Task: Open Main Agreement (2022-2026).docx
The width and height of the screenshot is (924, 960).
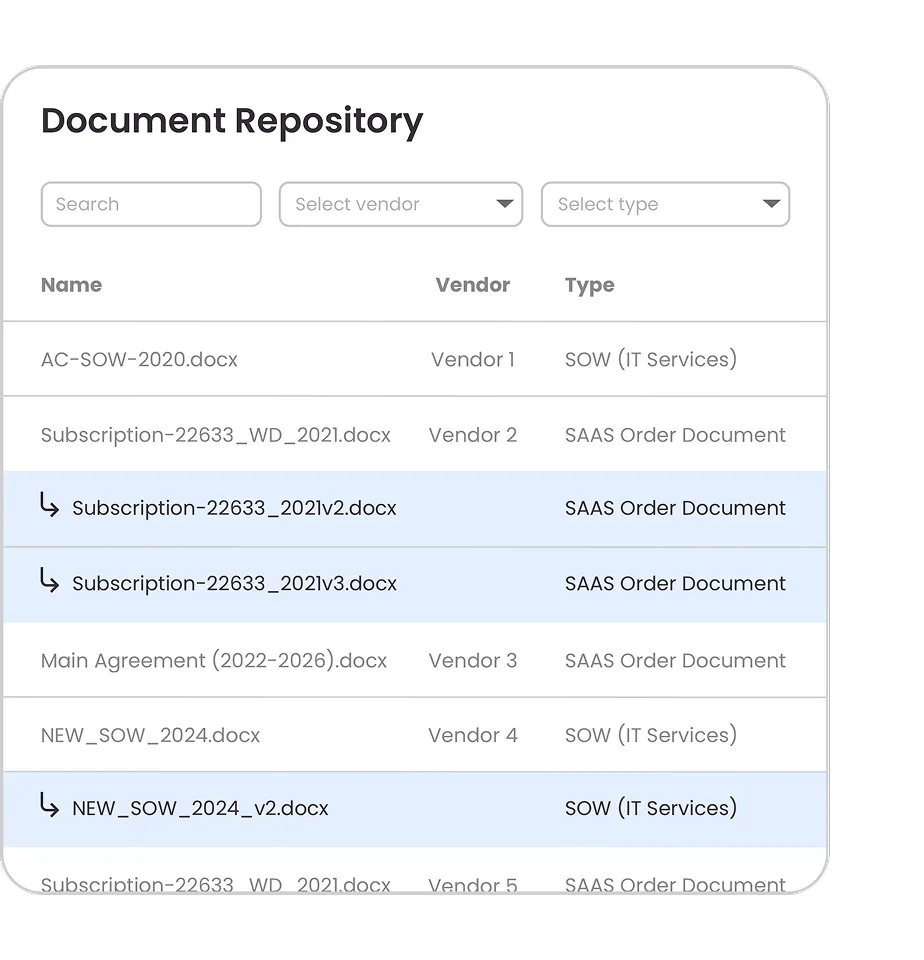Action: click(x=214, y=661)
